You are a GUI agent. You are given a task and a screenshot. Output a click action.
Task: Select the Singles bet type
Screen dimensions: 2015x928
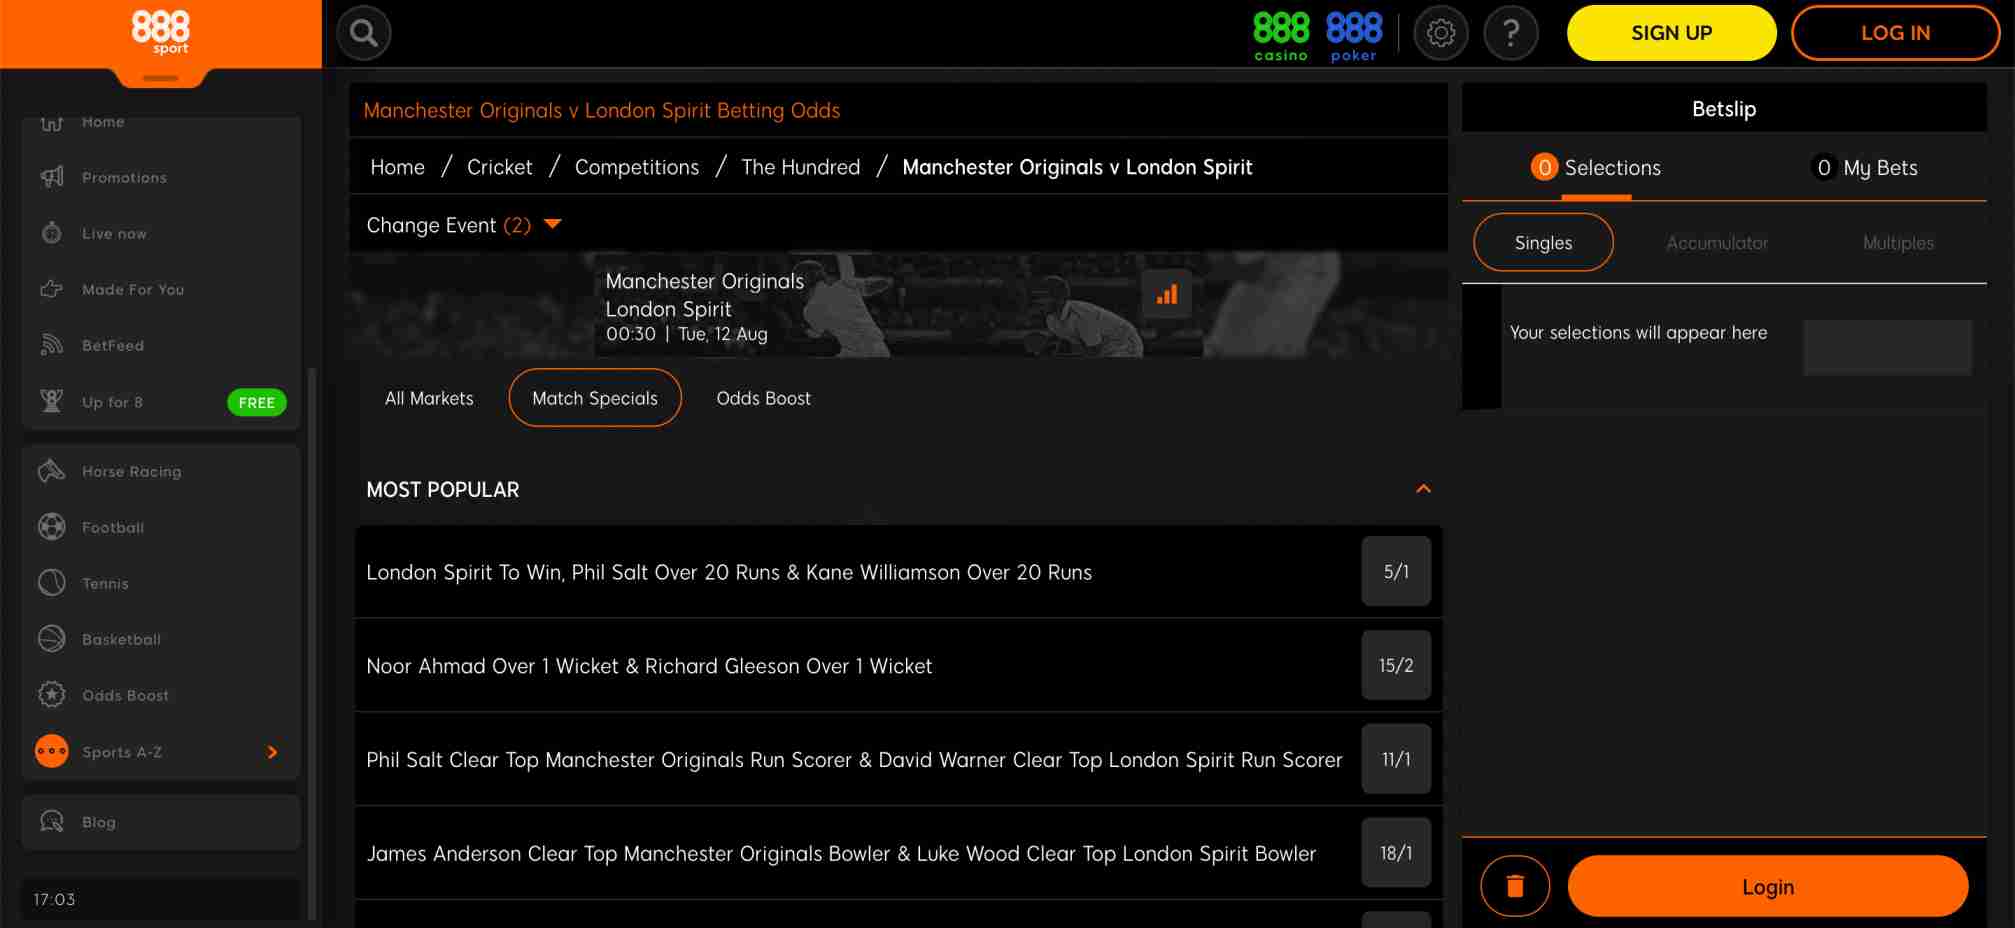(1543, 243)
